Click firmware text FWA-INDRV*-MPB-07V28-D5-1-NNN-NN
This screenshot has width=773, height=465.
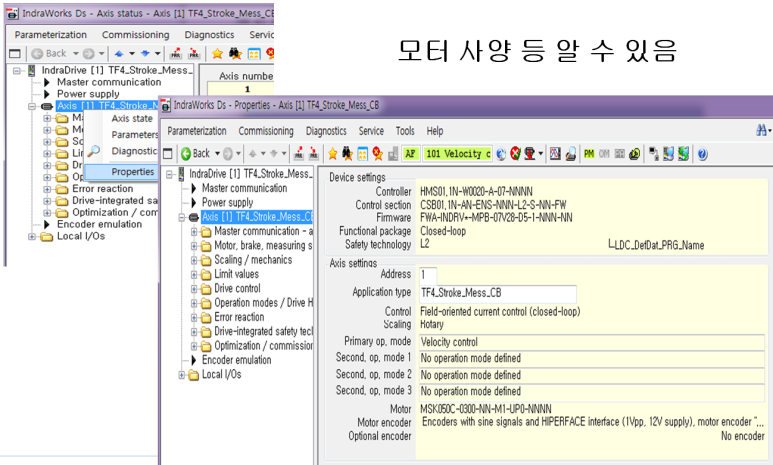[496, 217]
